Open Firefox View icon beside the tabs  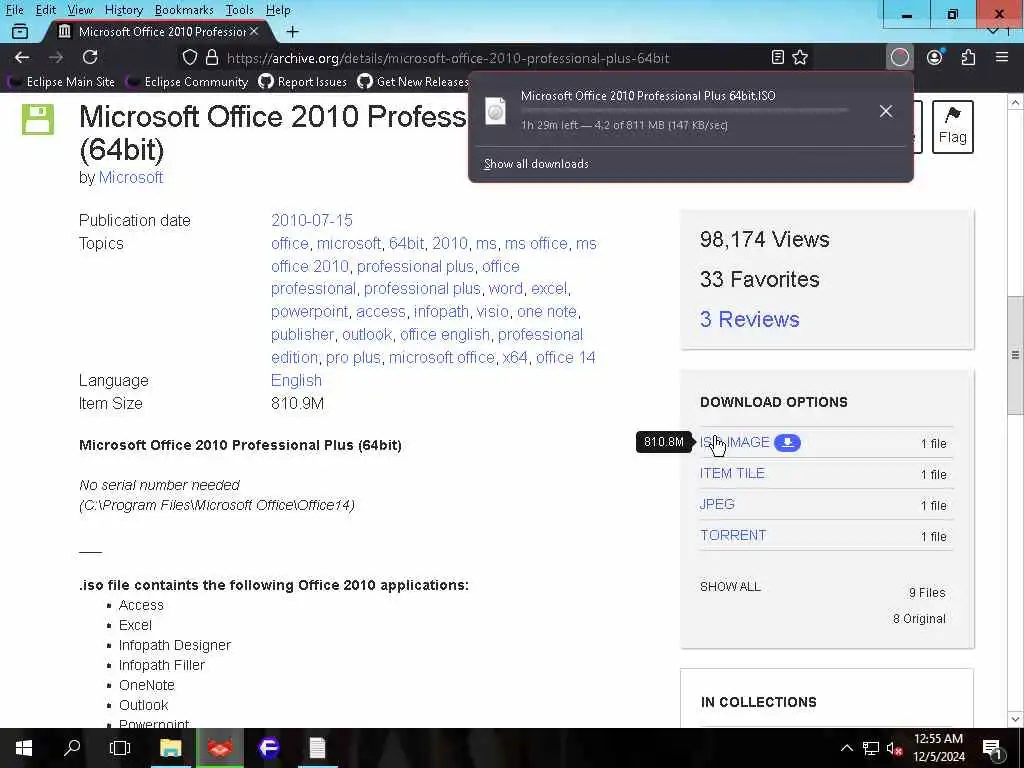[20, 31]
